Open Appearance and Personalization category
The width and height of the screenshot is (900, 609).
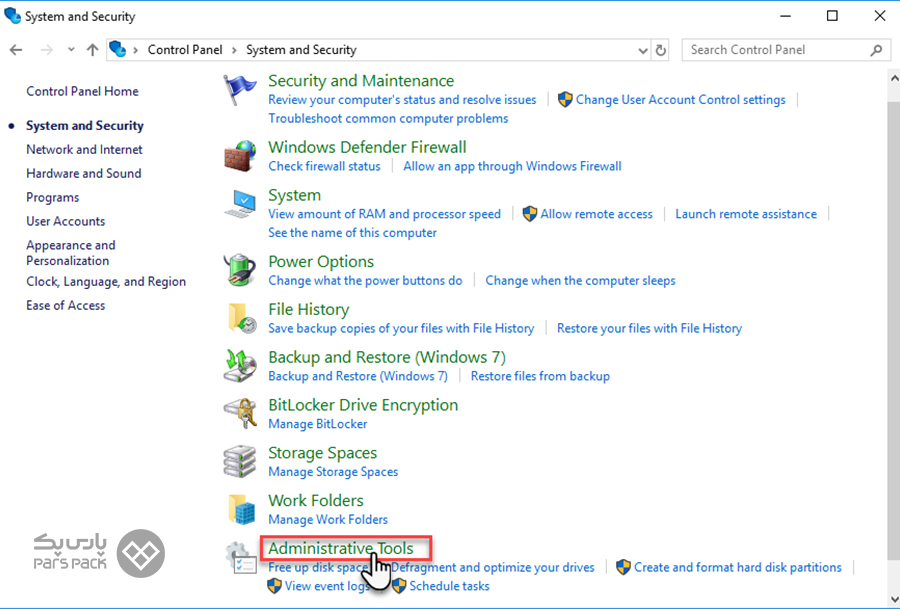click(x=71, y=253)
